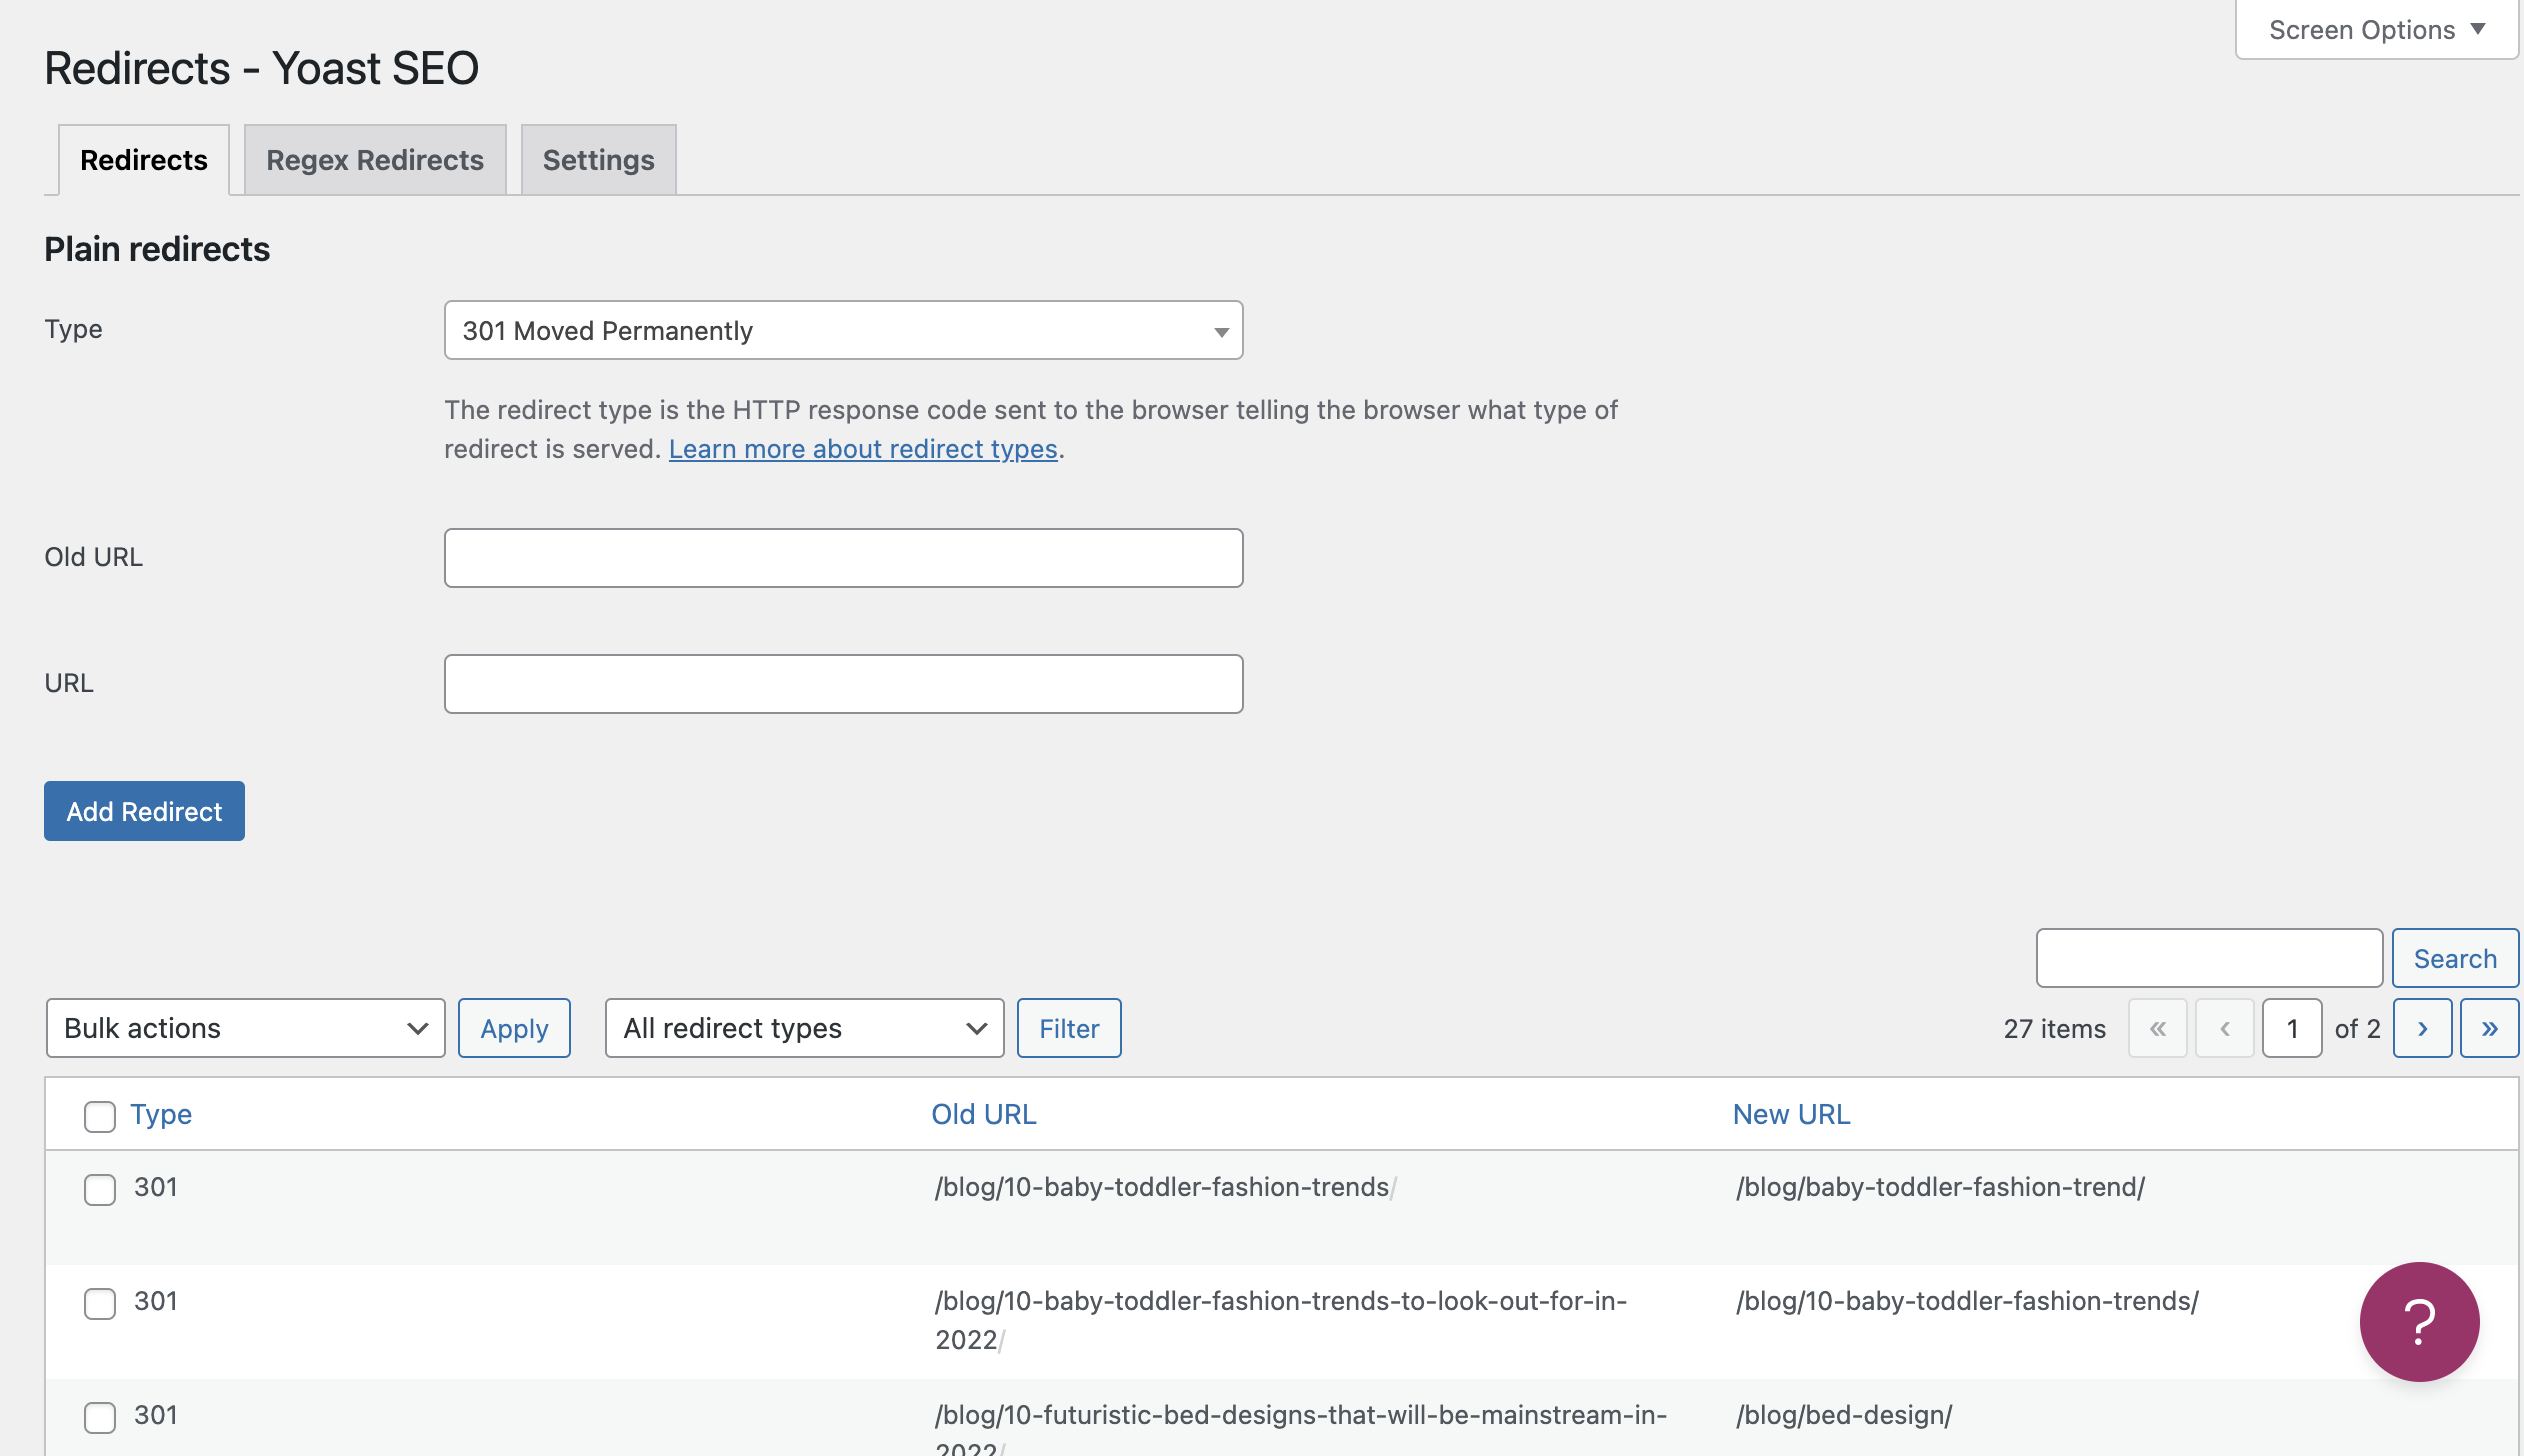Image resolution: width=2524 pixels, height=1456 pixels.
Task: Click the Plain redirects heading
Action: (x=157, y=249)
